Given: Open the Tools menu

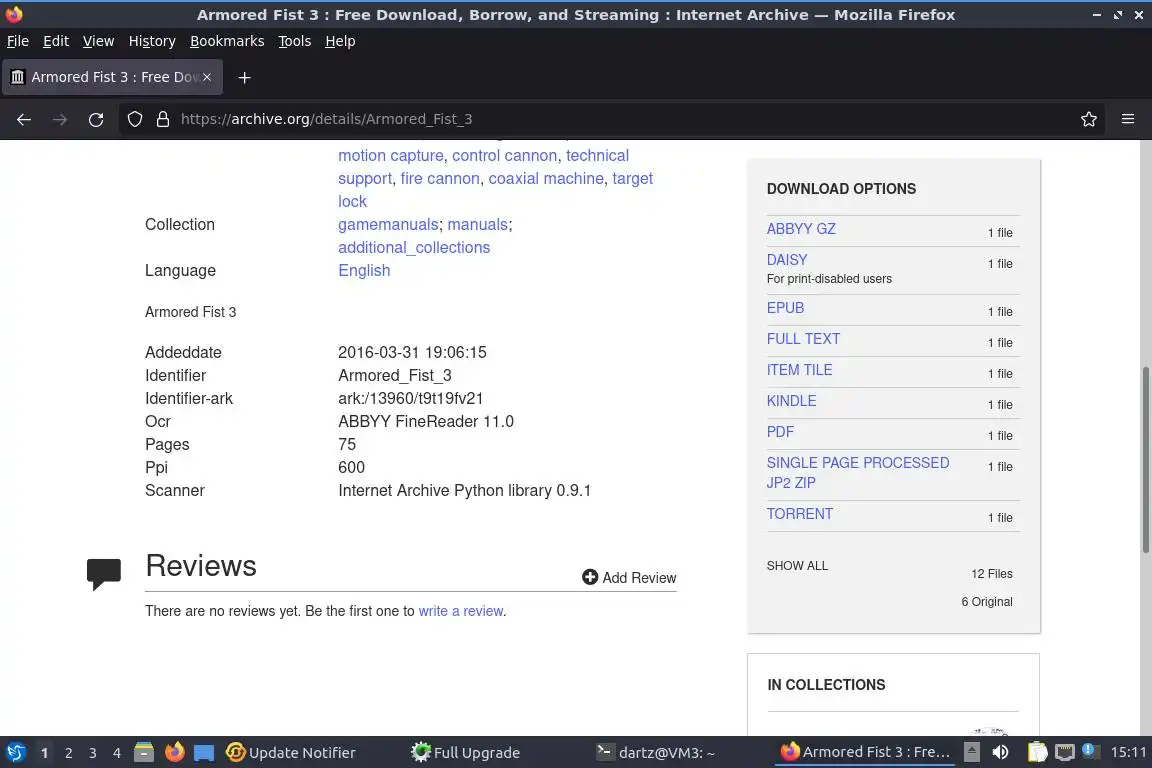Looking at the screenshot, I should 295,41.
